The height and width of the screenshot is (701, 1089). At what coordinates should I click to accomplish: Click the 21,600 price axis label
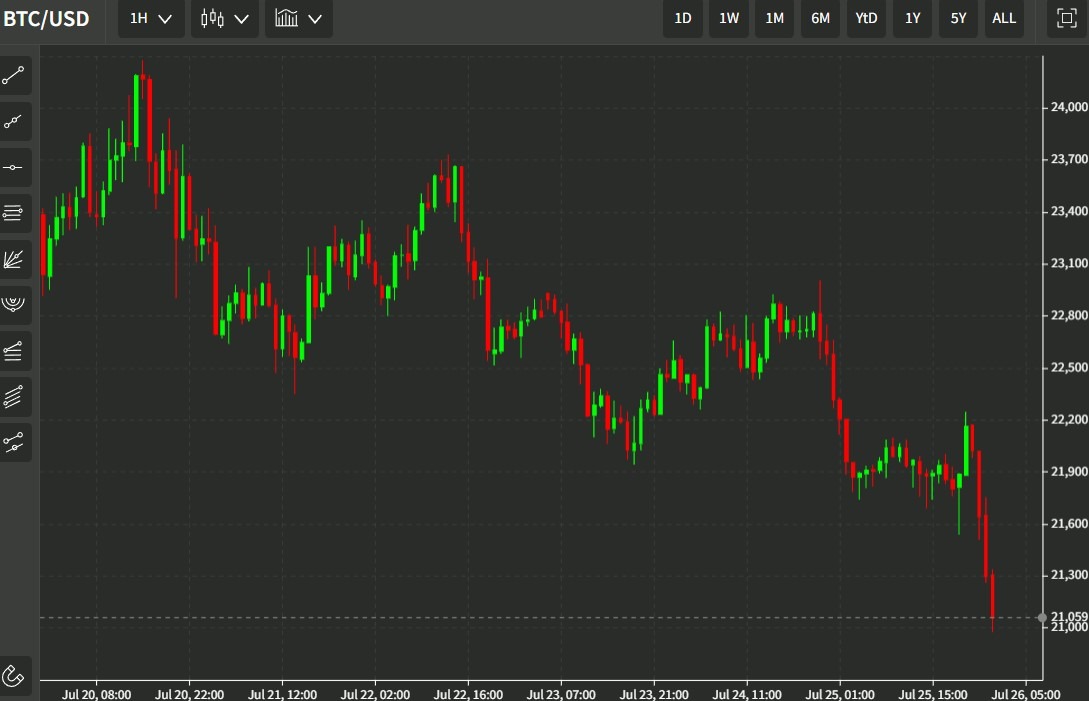[x=1069, y=524]
